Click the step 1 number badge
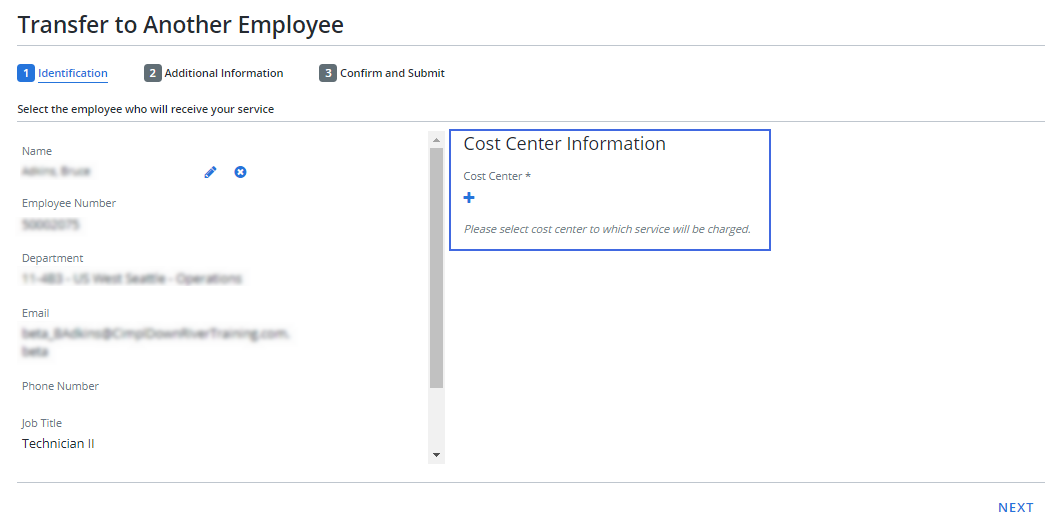Viewport: 1047px width, 520px height. (26, 73)
